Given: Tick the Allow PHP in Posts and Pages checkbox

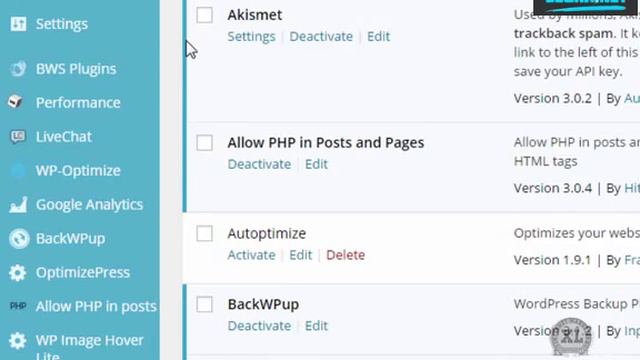Looking at the screenshot, I should coord(204,143).
